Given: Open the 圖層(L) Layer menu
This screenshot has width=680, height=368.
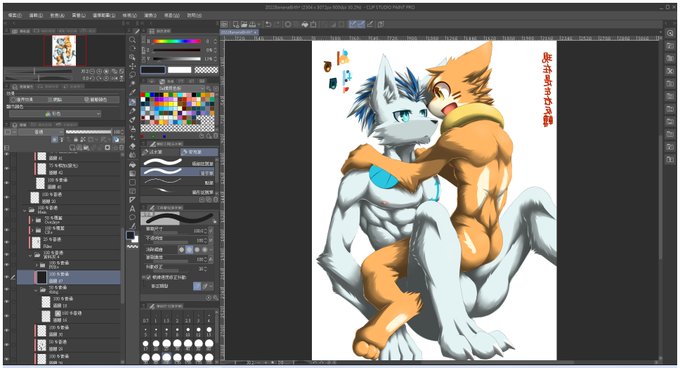Looking at the screenshot, I should (78, 15).
